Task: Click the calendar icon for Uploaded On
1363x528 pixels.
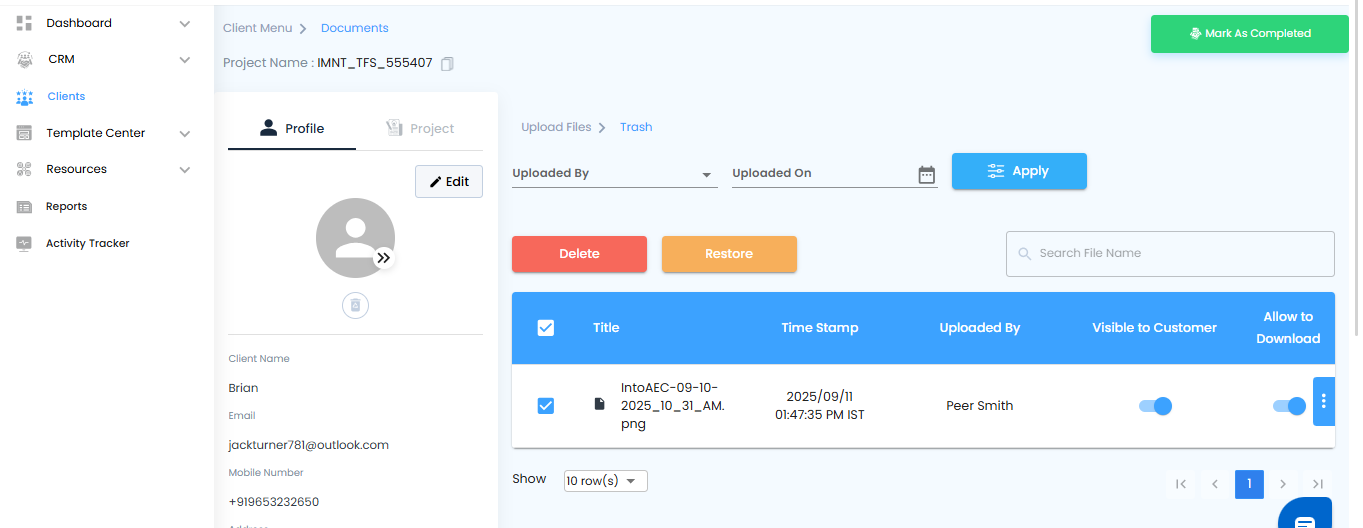Action: coord(926,174)
